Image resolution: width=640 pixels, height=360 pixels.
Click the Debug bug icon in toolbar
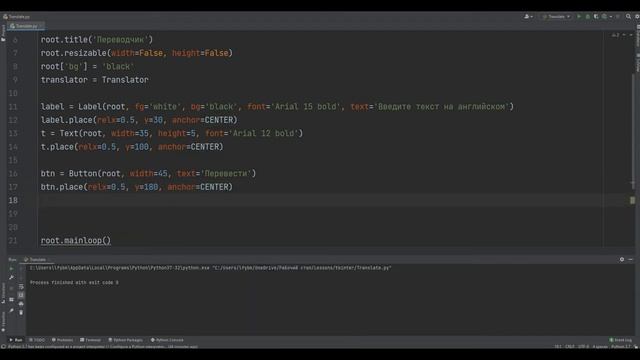(x=588, y=17)
